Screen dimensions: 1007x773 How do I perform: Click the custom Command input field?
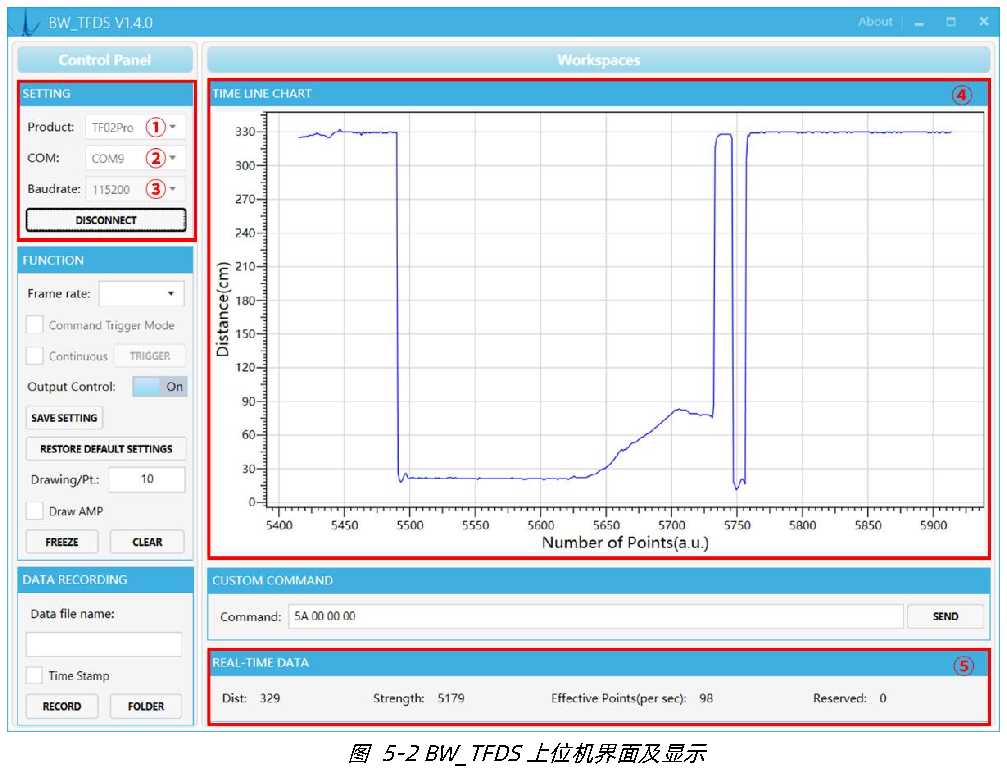pyautogui.click(x=596, y=616)
